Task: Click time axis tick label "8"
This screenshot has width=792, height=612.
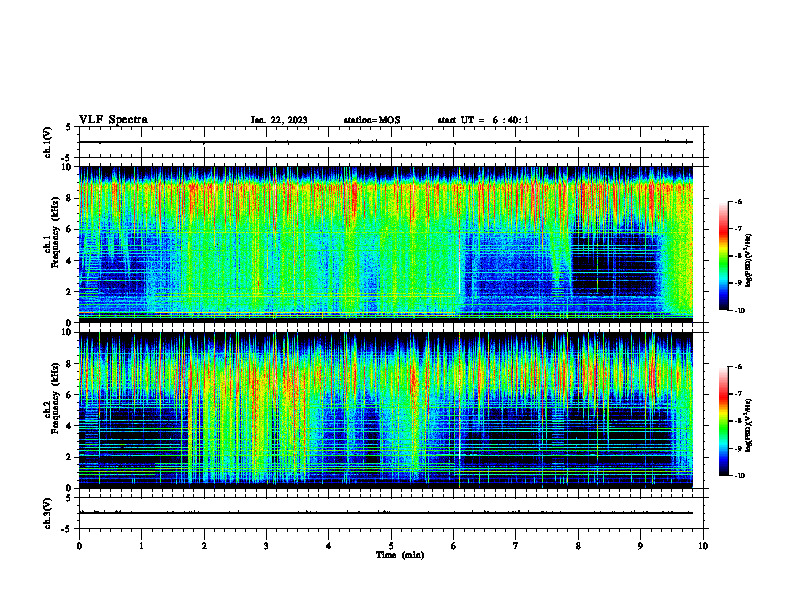Action: [578, 546]
